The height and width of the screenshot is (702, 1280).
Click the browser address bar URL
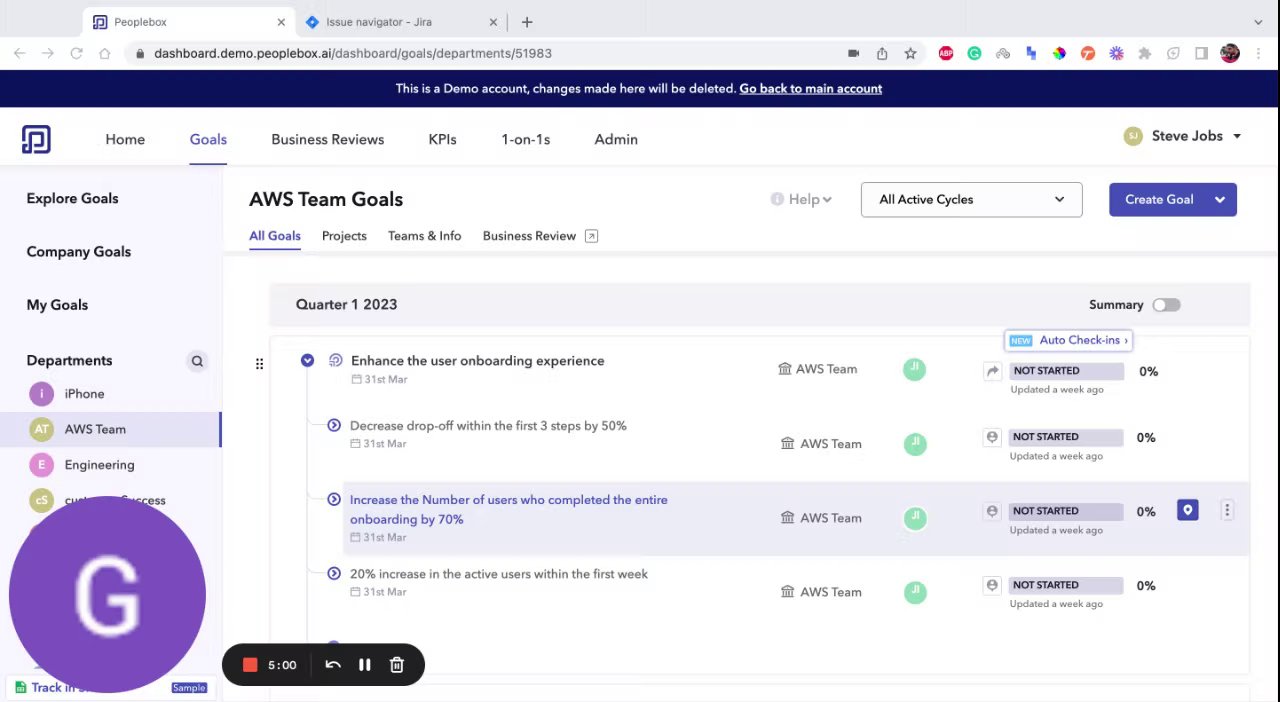pos(353,53)
